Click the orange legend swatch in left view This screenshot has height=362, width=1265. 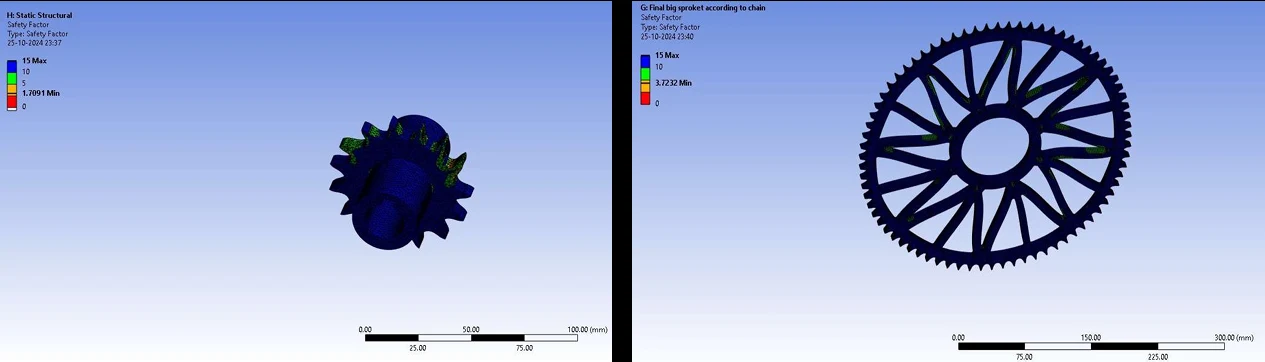click(12, 88)
